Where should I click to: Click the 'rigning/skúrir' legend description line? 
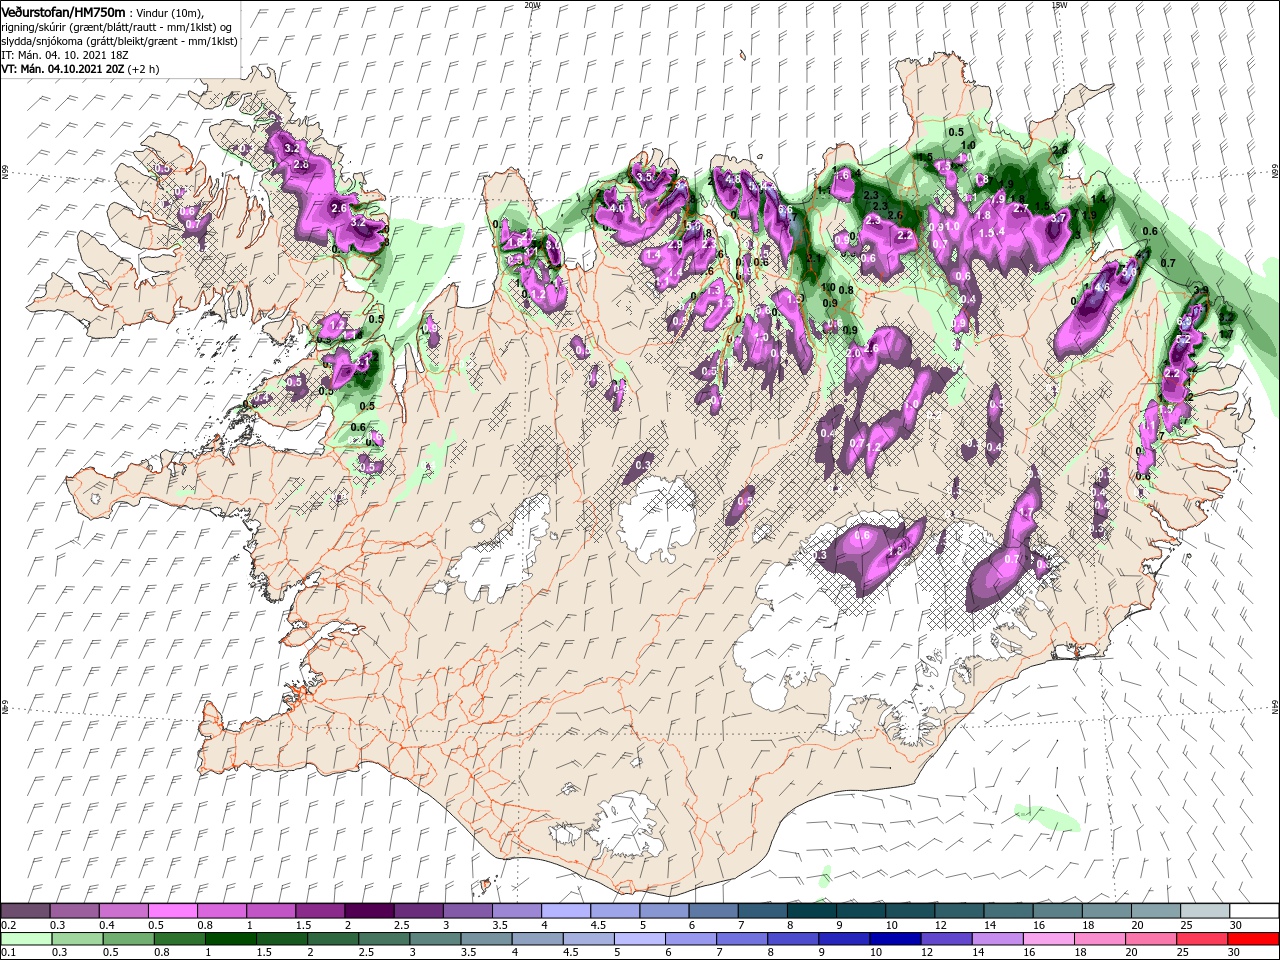[118, 27]
